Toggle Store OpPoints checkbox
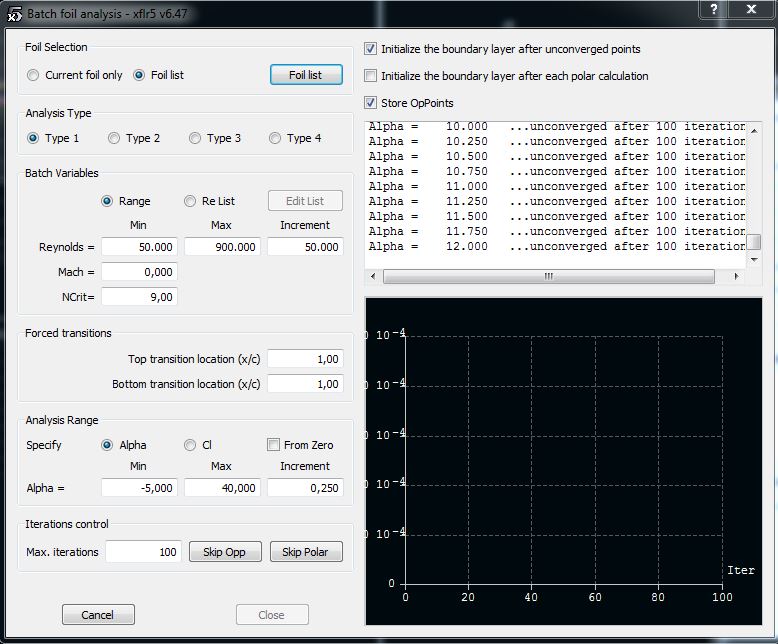 371,103
